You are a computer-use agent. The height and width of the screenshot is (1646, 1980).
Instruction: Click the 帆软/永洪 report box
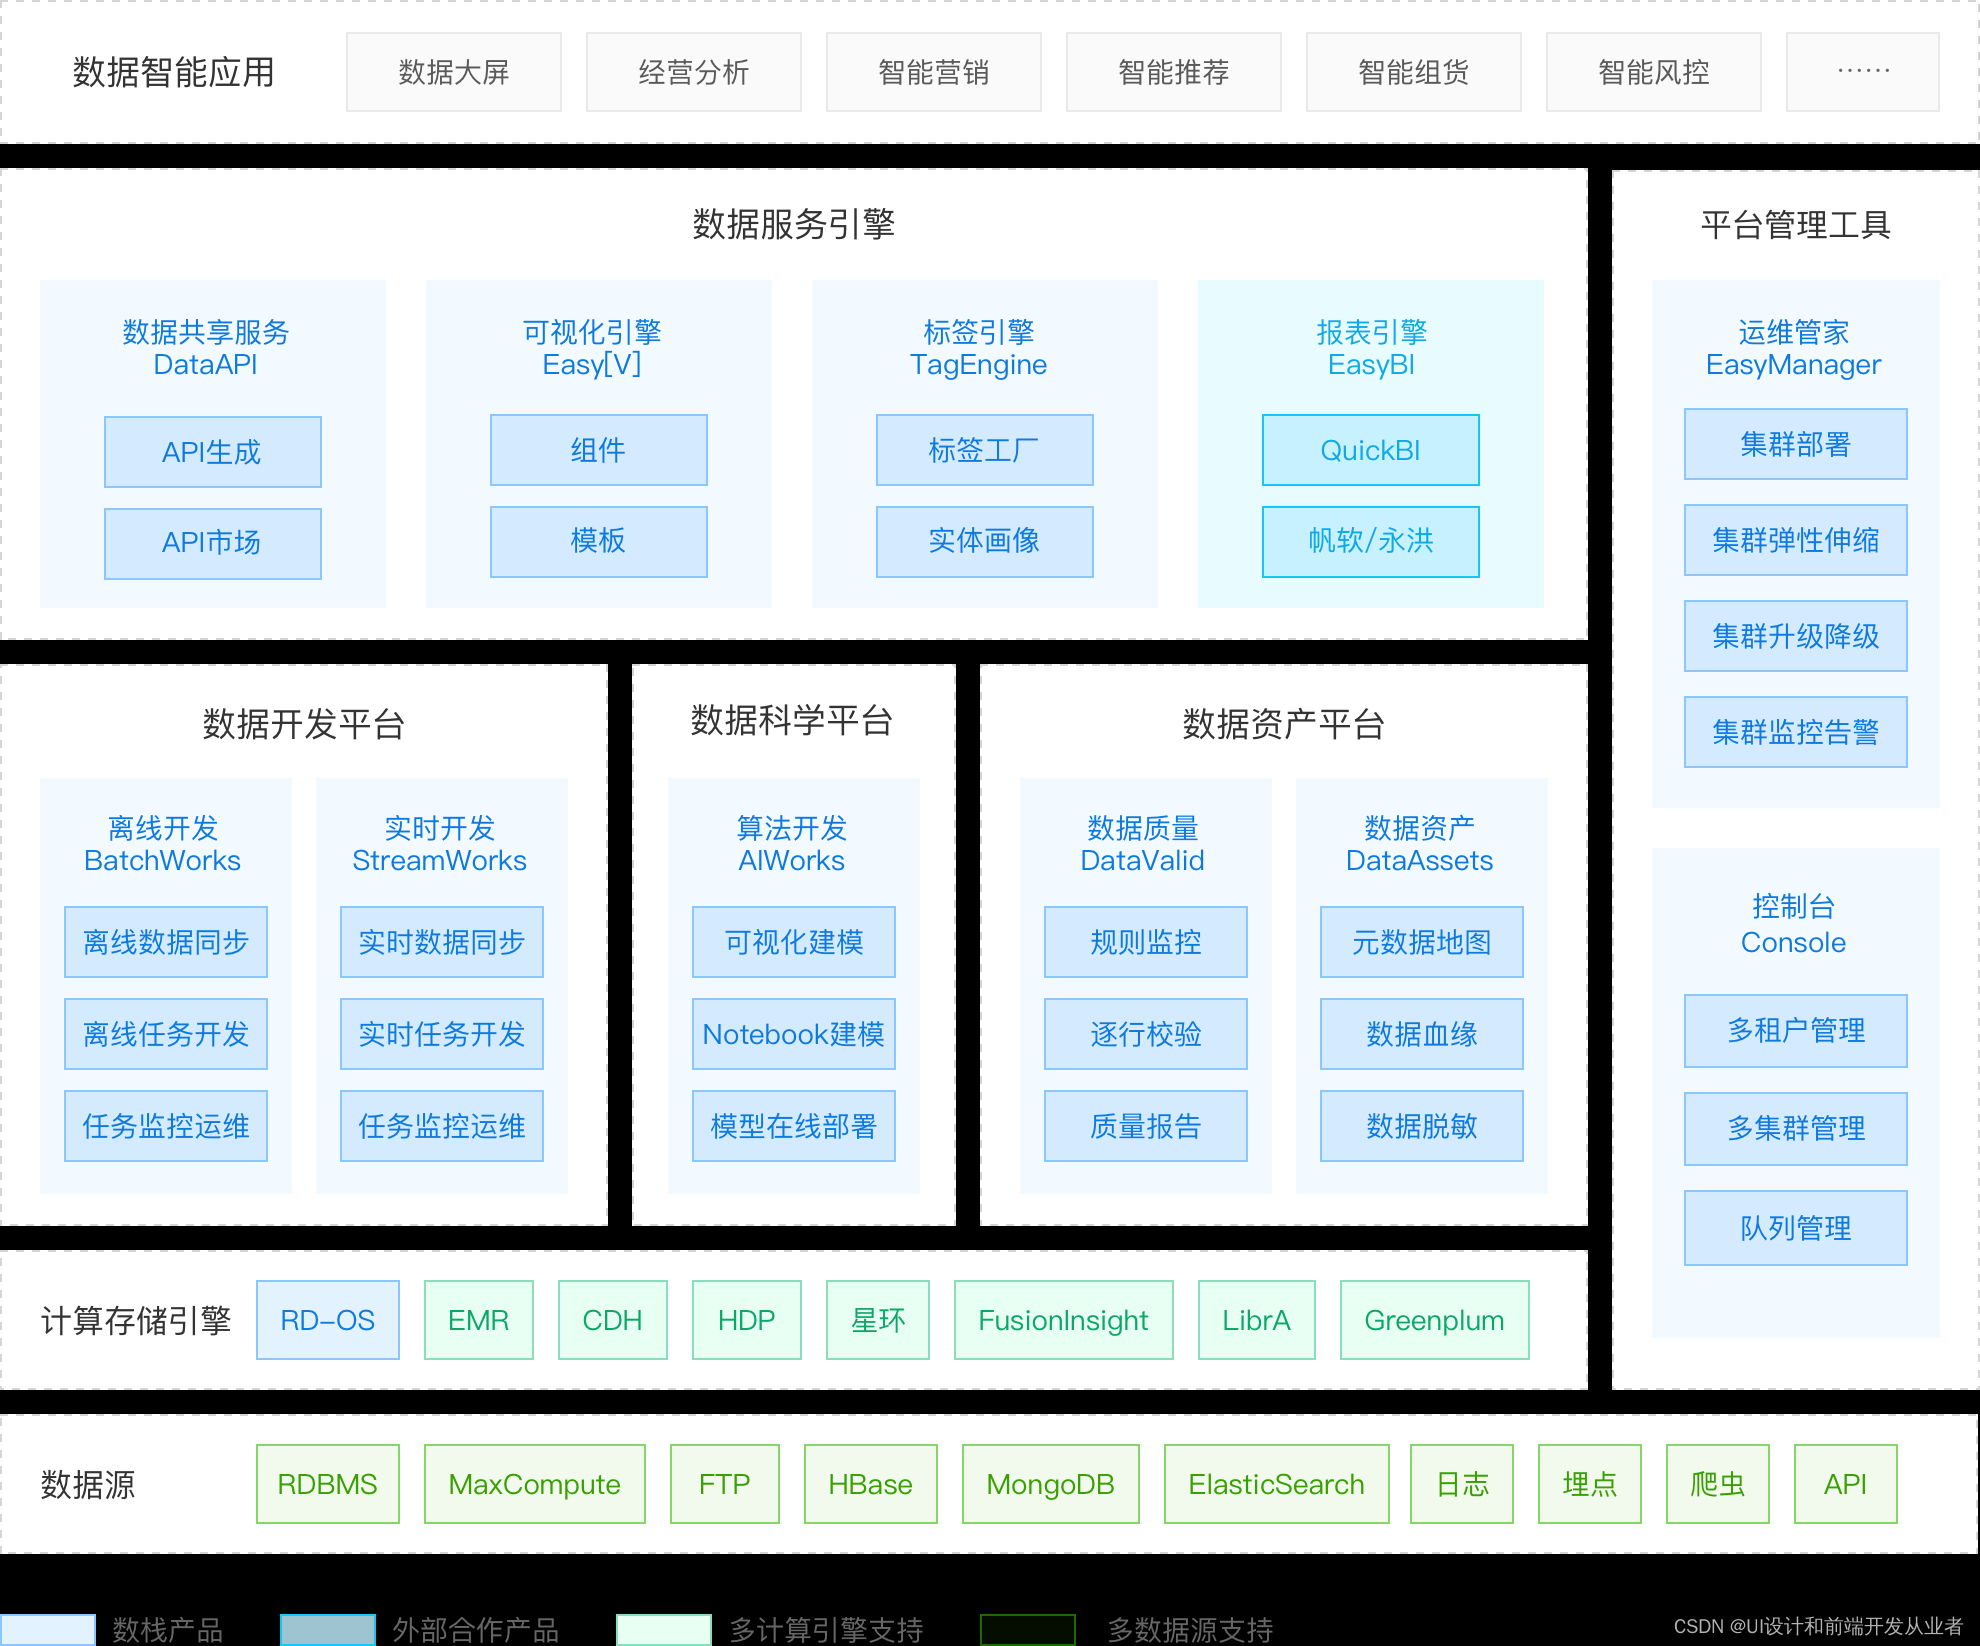(1370, 541)
